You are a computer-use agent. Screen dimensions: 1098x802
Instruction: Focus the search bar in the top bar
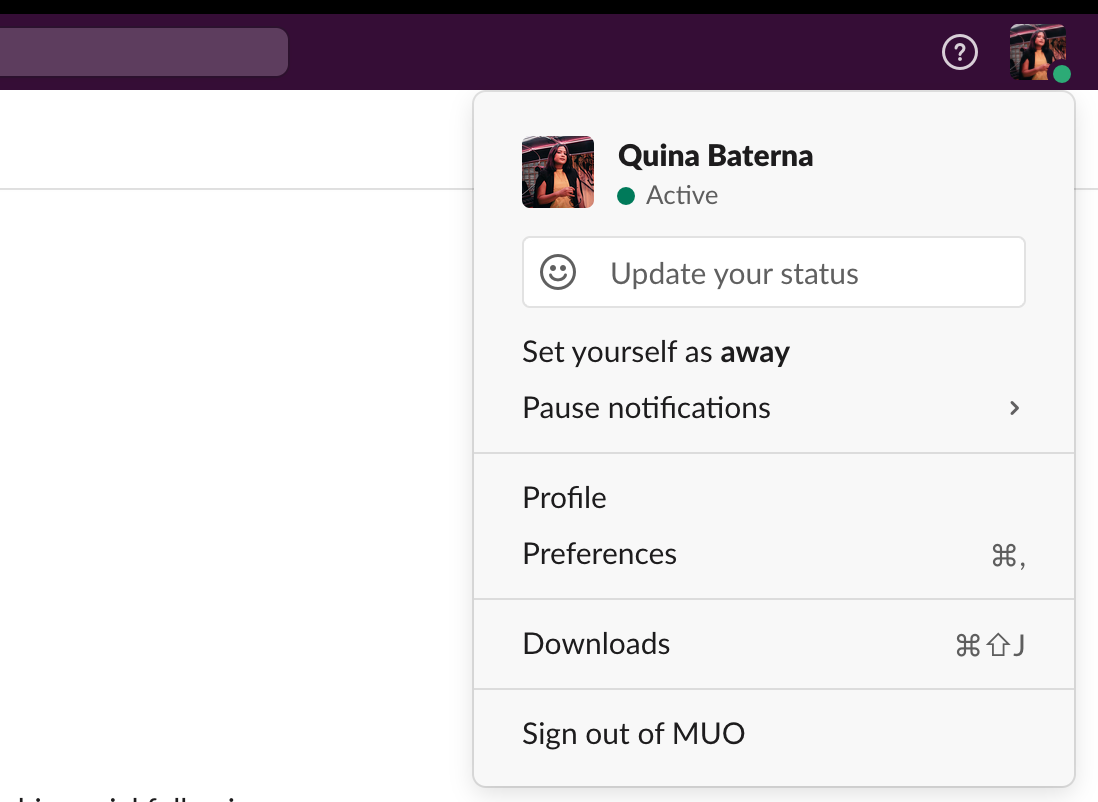click(x=140, y=52)
